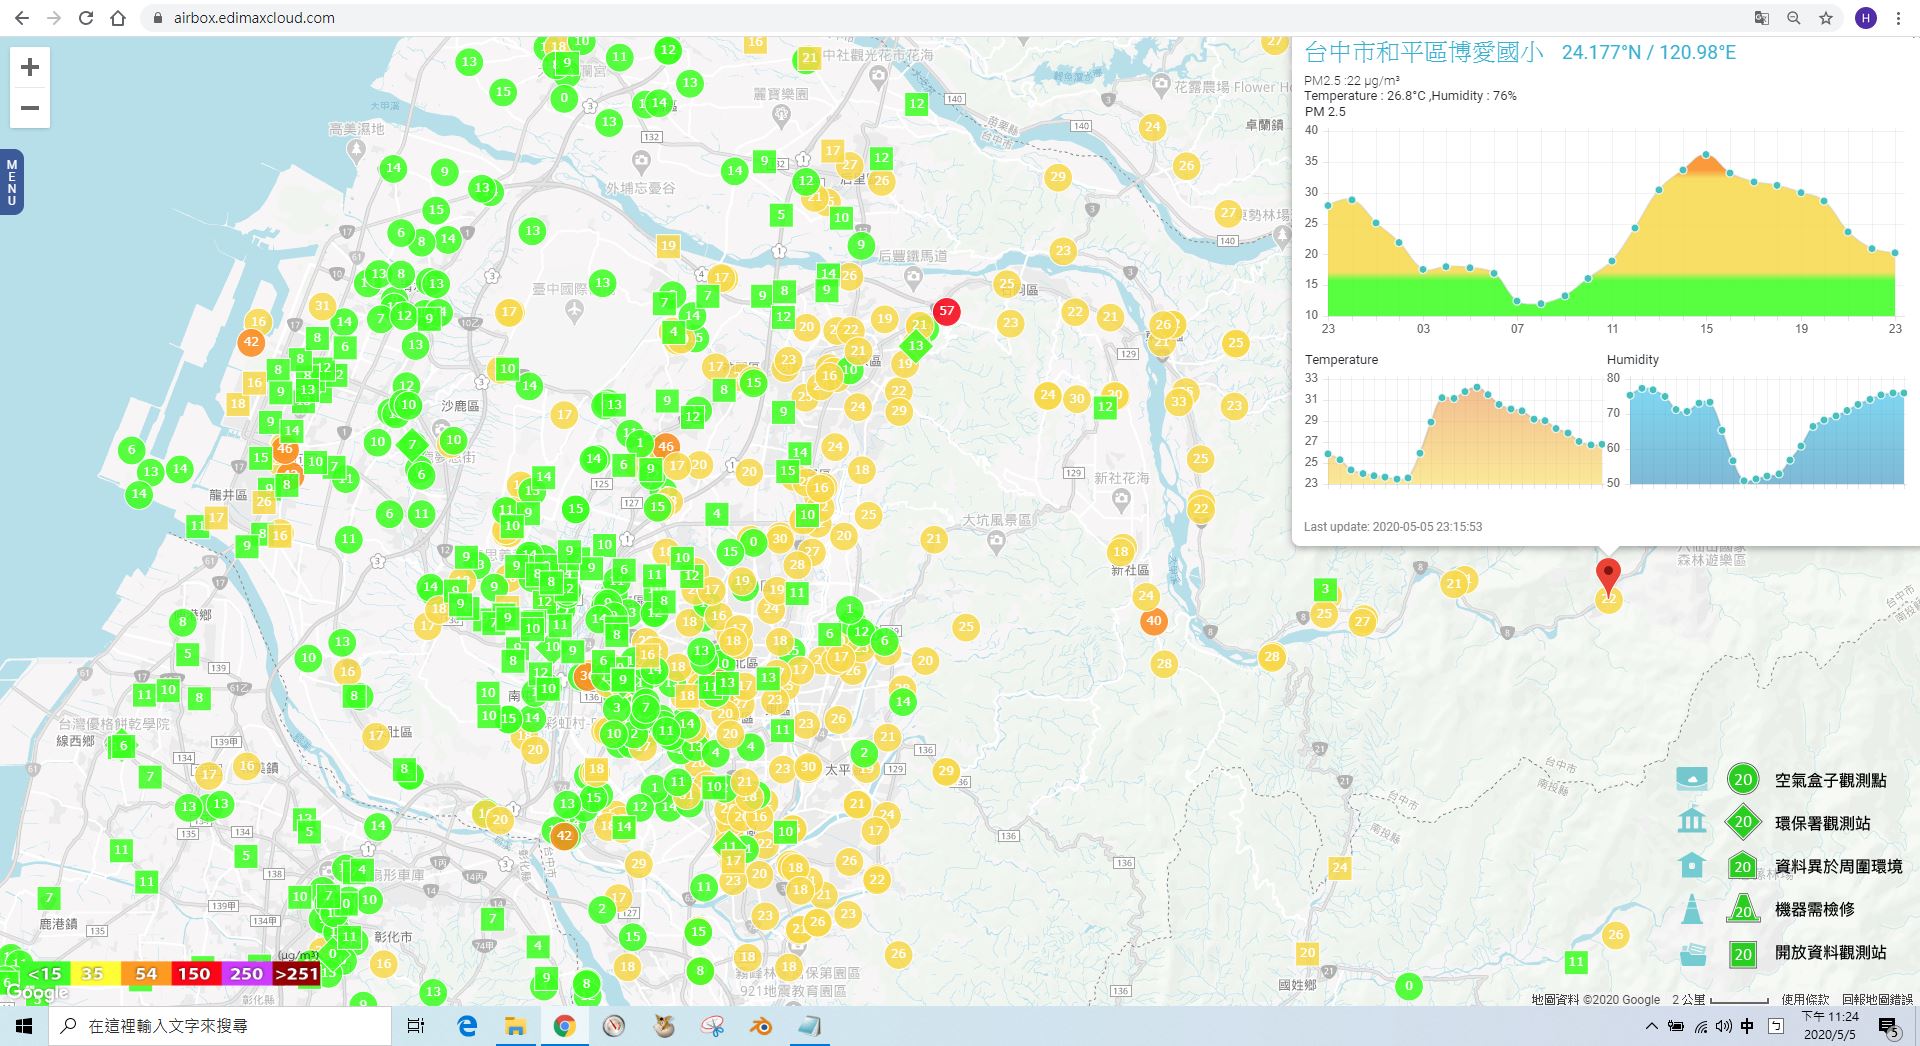This screenshot has width=1920, height=1046.
Task: Click the 機器需檢修 legend label
Action: 1814,909
